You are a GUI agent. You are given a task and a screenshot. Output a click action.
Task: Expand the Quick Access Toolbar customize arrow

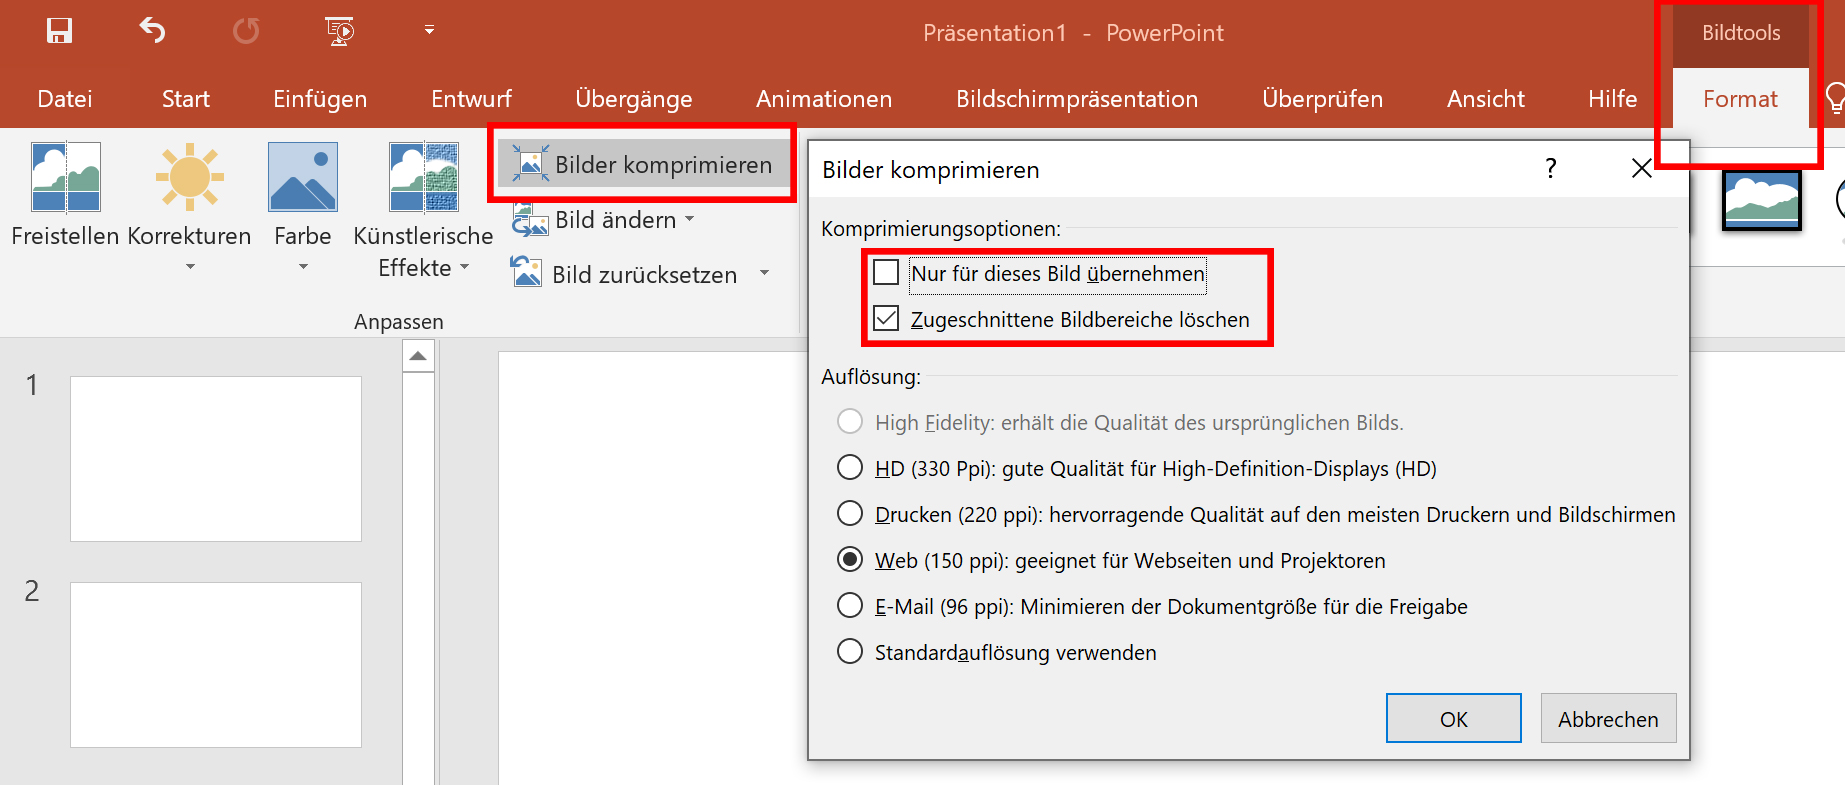429,31
